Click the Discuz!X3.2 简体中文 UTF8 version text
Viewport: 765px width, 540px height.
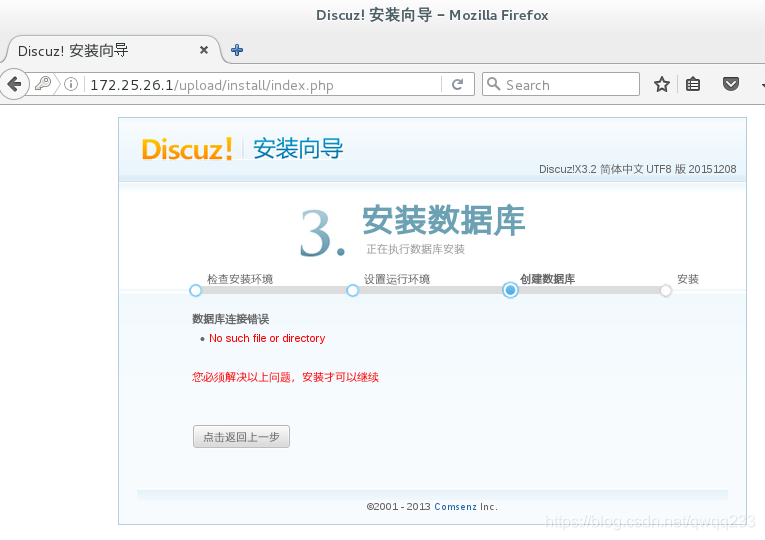pyautogui.click(x=638, y=169)
